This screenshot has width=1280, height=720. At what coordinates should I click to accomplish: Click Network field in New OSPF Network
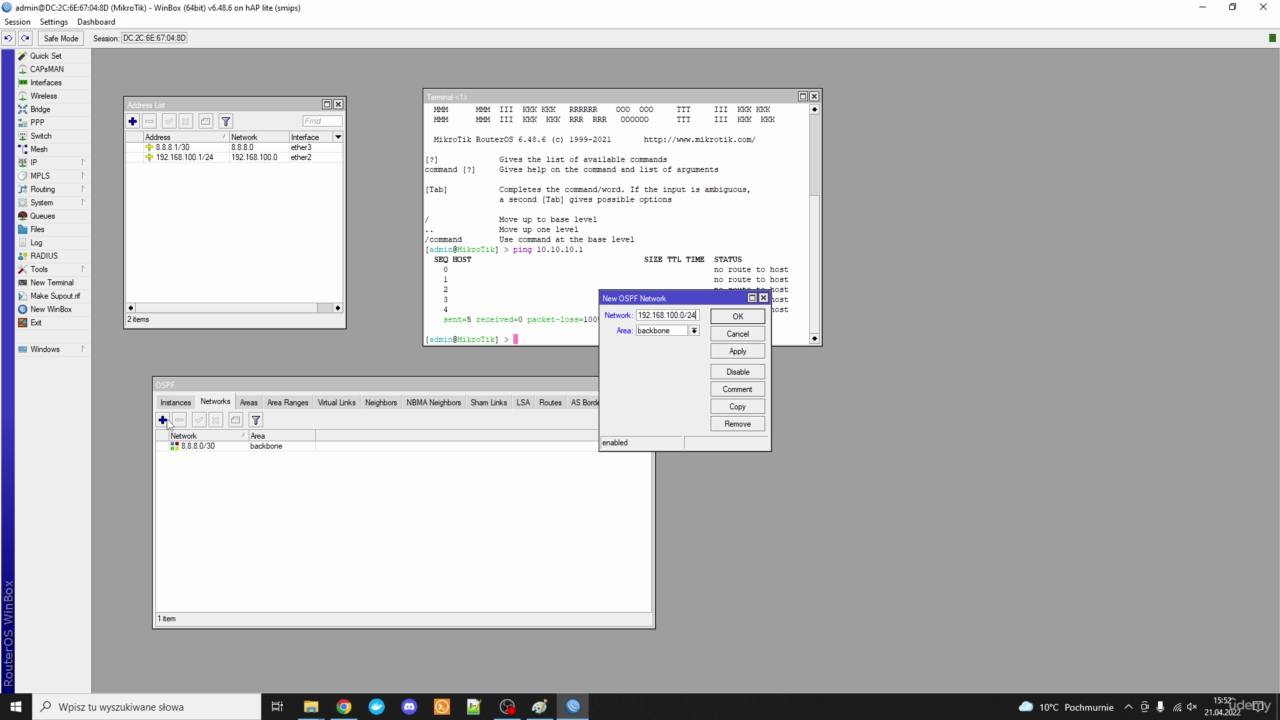click(x=667, y=315)
